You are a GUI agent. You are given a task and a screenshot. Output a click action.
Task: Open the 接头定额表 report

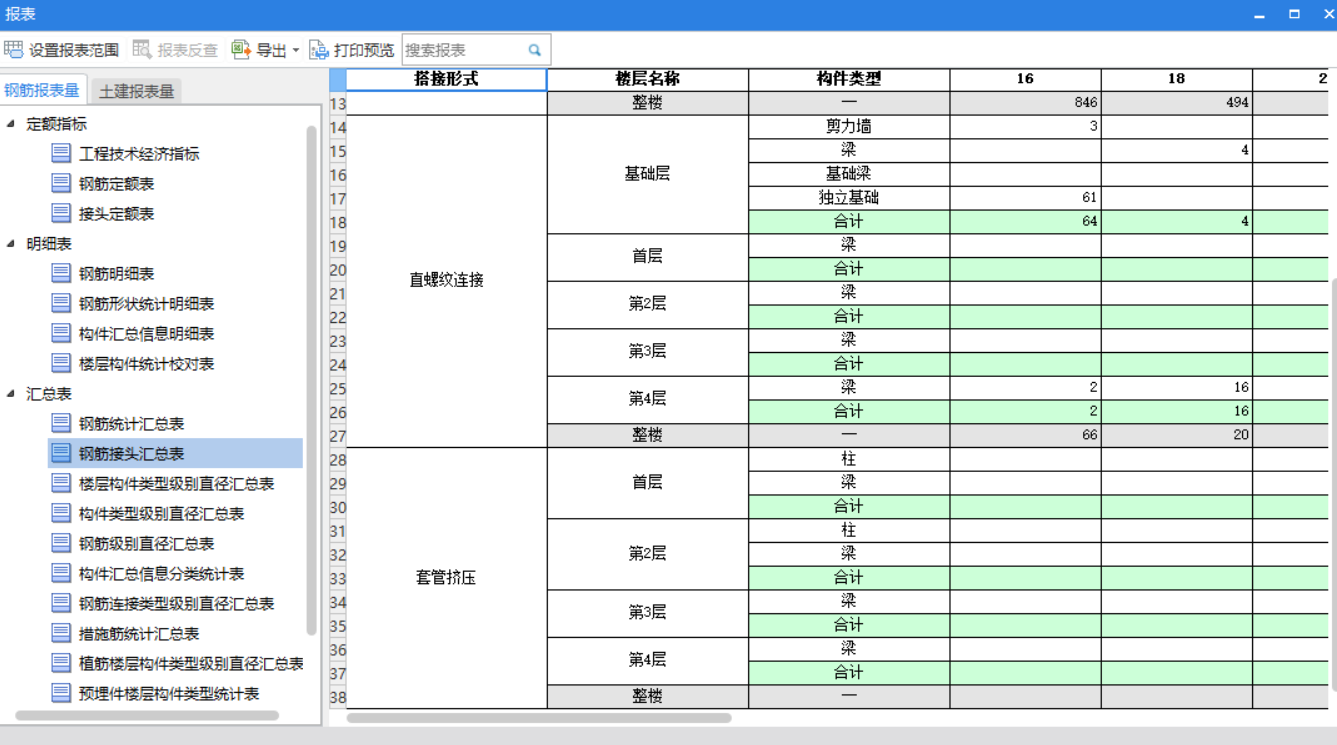[x=116, y=214]
